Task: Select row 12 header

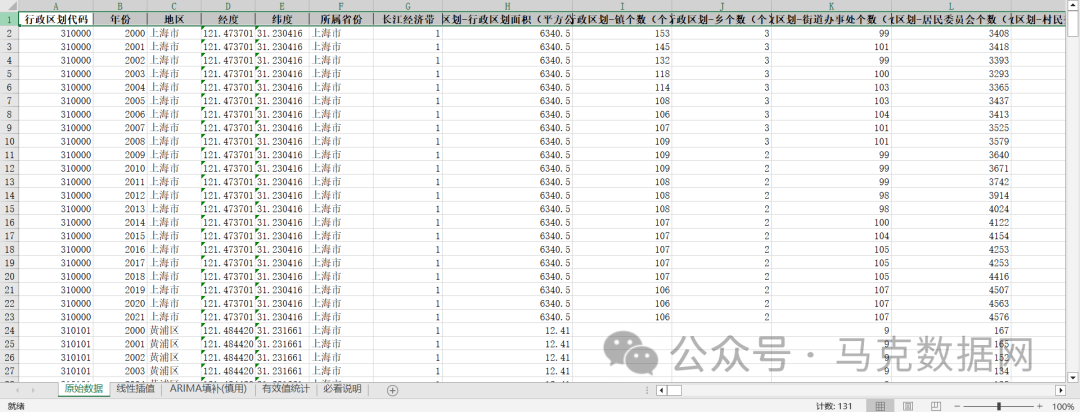Action: [x=9, y=168]
